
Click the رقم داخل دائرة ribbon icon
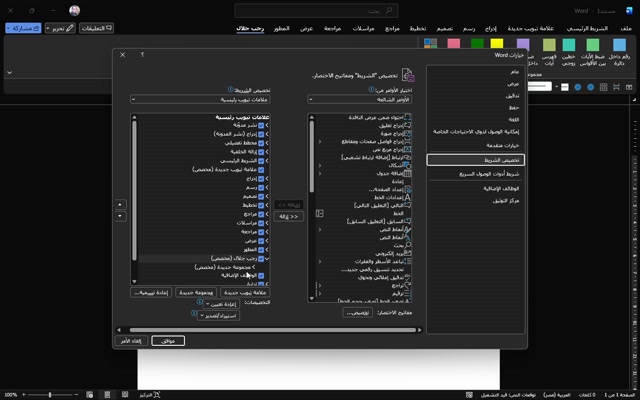click(621, 56)
